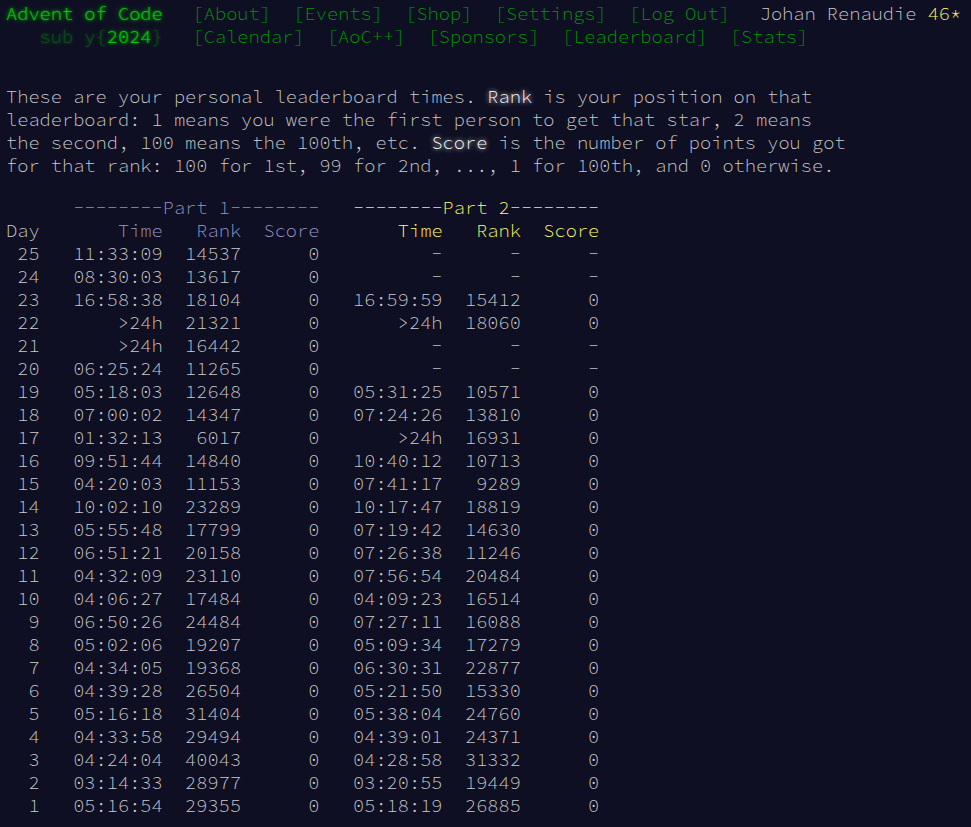
Task: Click the user name Johan Renaudie
Action: pyautogui.click(x=838, y=14)
